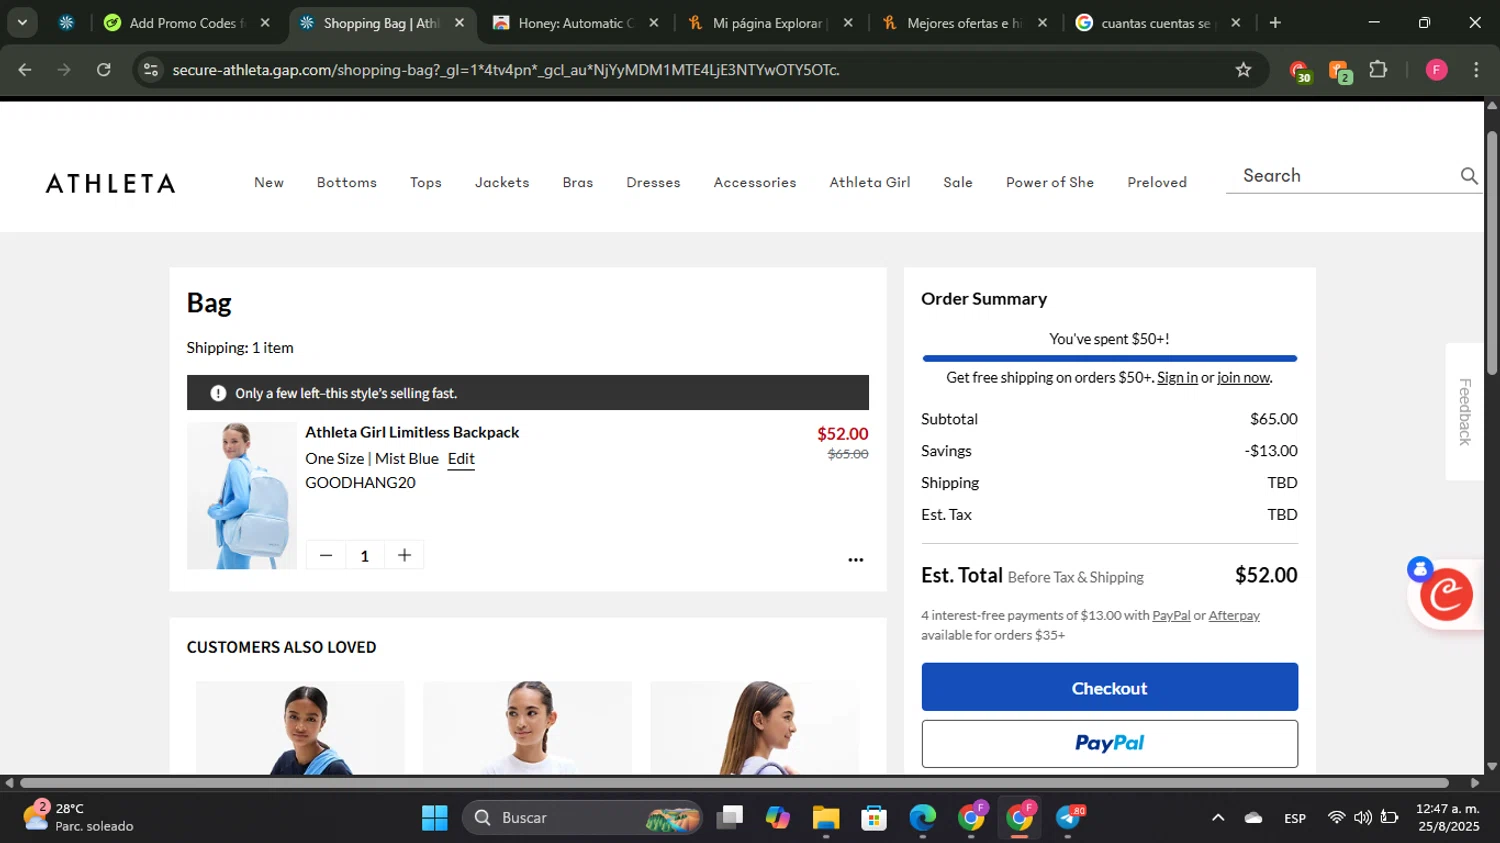Image resolution: width=1500 pixels, height=843 pixels.
Task: Increase backpack quantity with plus button
Action: (404, 555)
